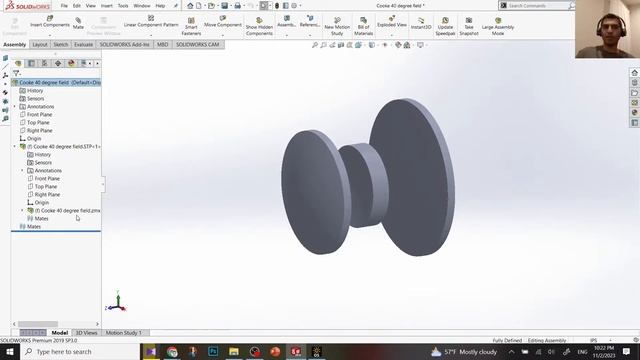The width and height of the screenshot is (640, 360).
Task: Open the Window menu
Action: tap(142, 6)
